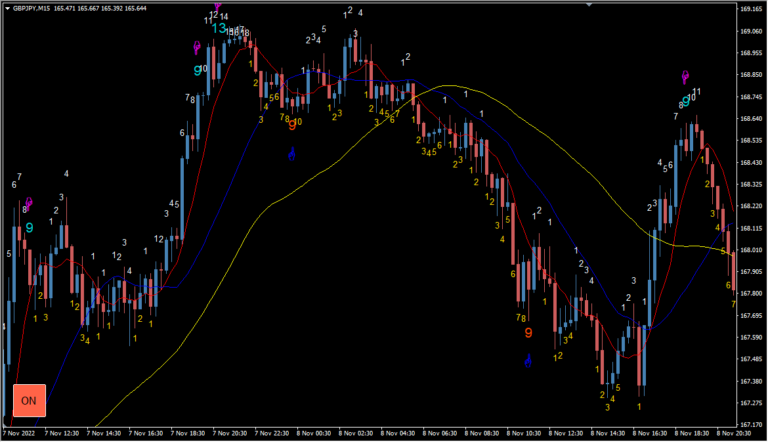Select the magenta arrow left of candle 10
This screenshot has height=442, width=768.
197,48
